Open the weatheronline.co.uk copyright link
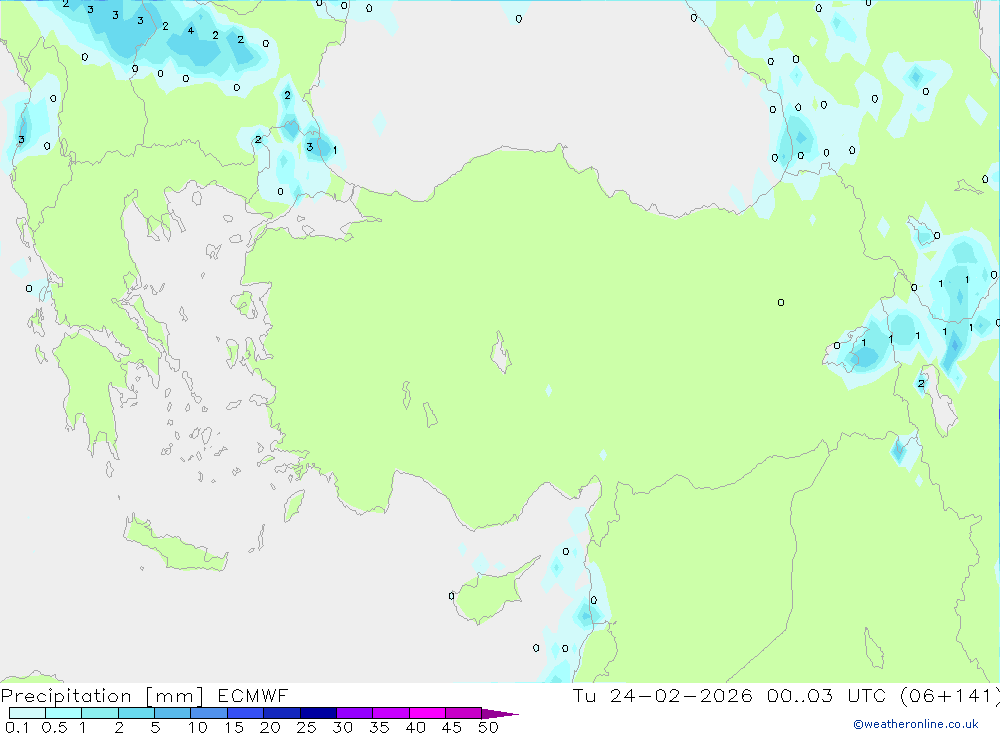 click(x=916, y=724)
